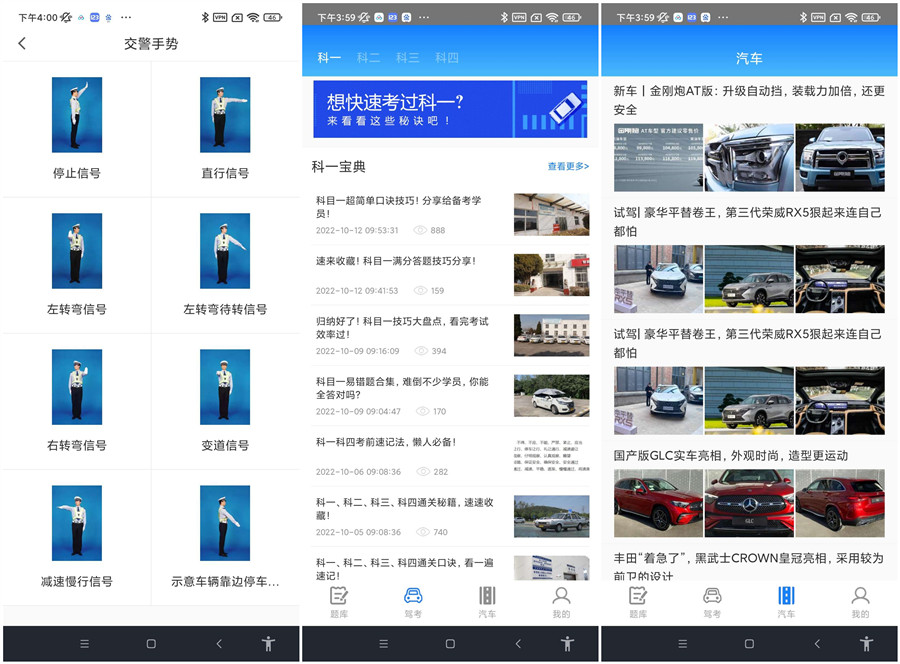Tap the eye icon beside 170 views
The height and width of the screenshot is (664, 900).
tap(422, 411)
